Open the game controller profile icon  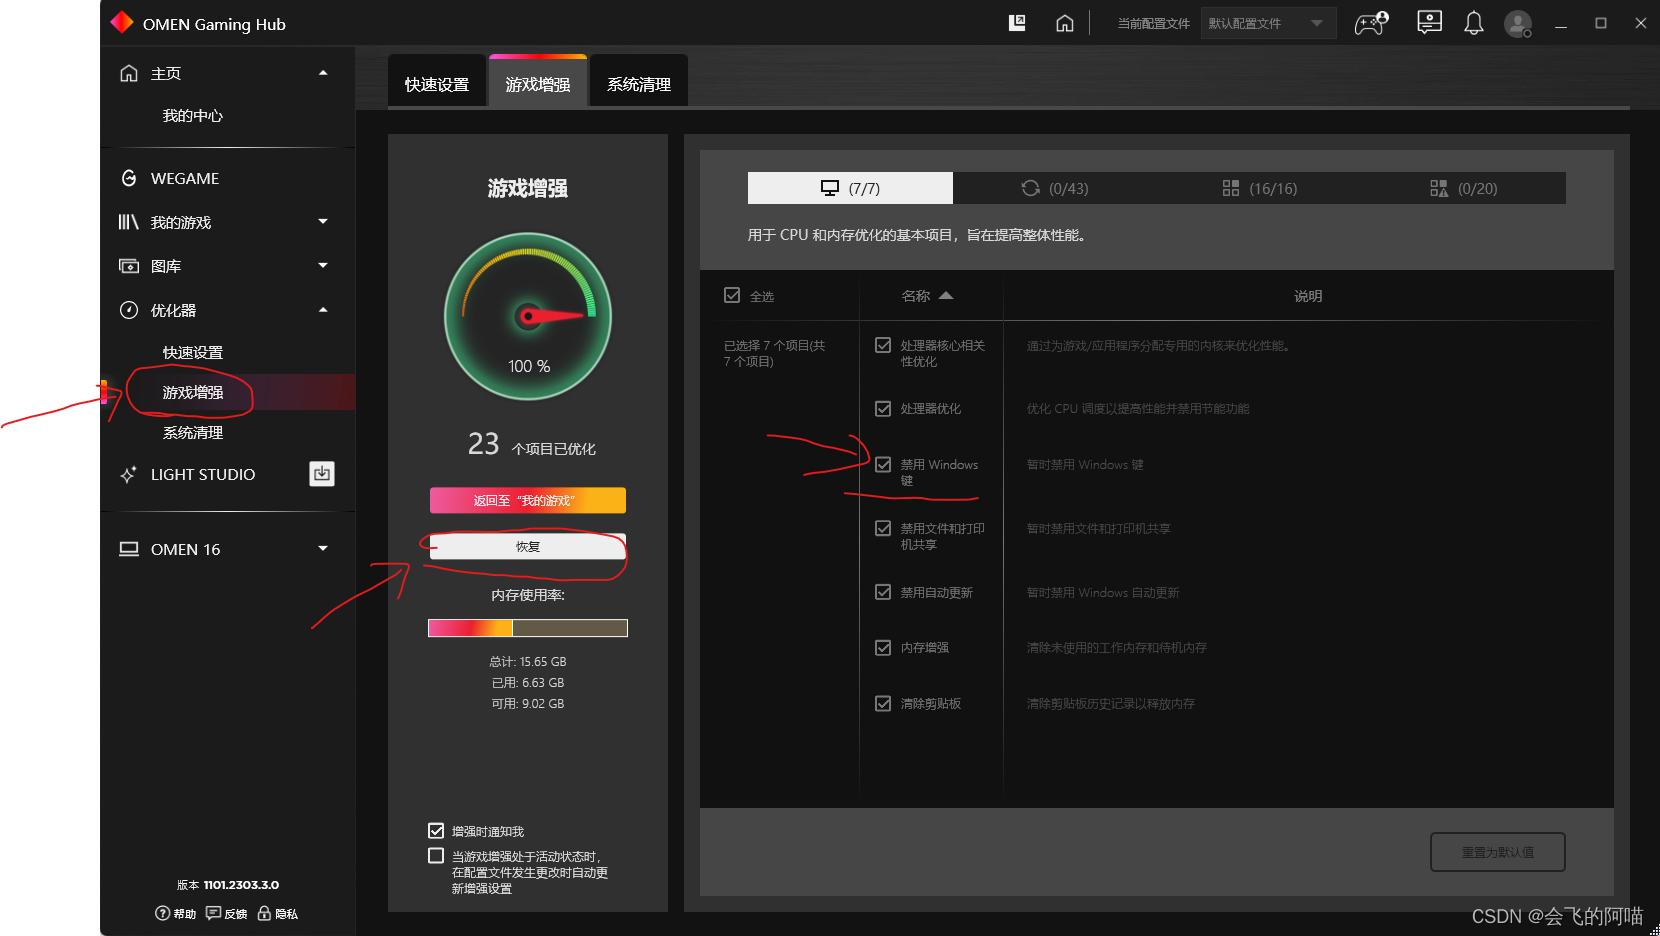pos(1371,23)
